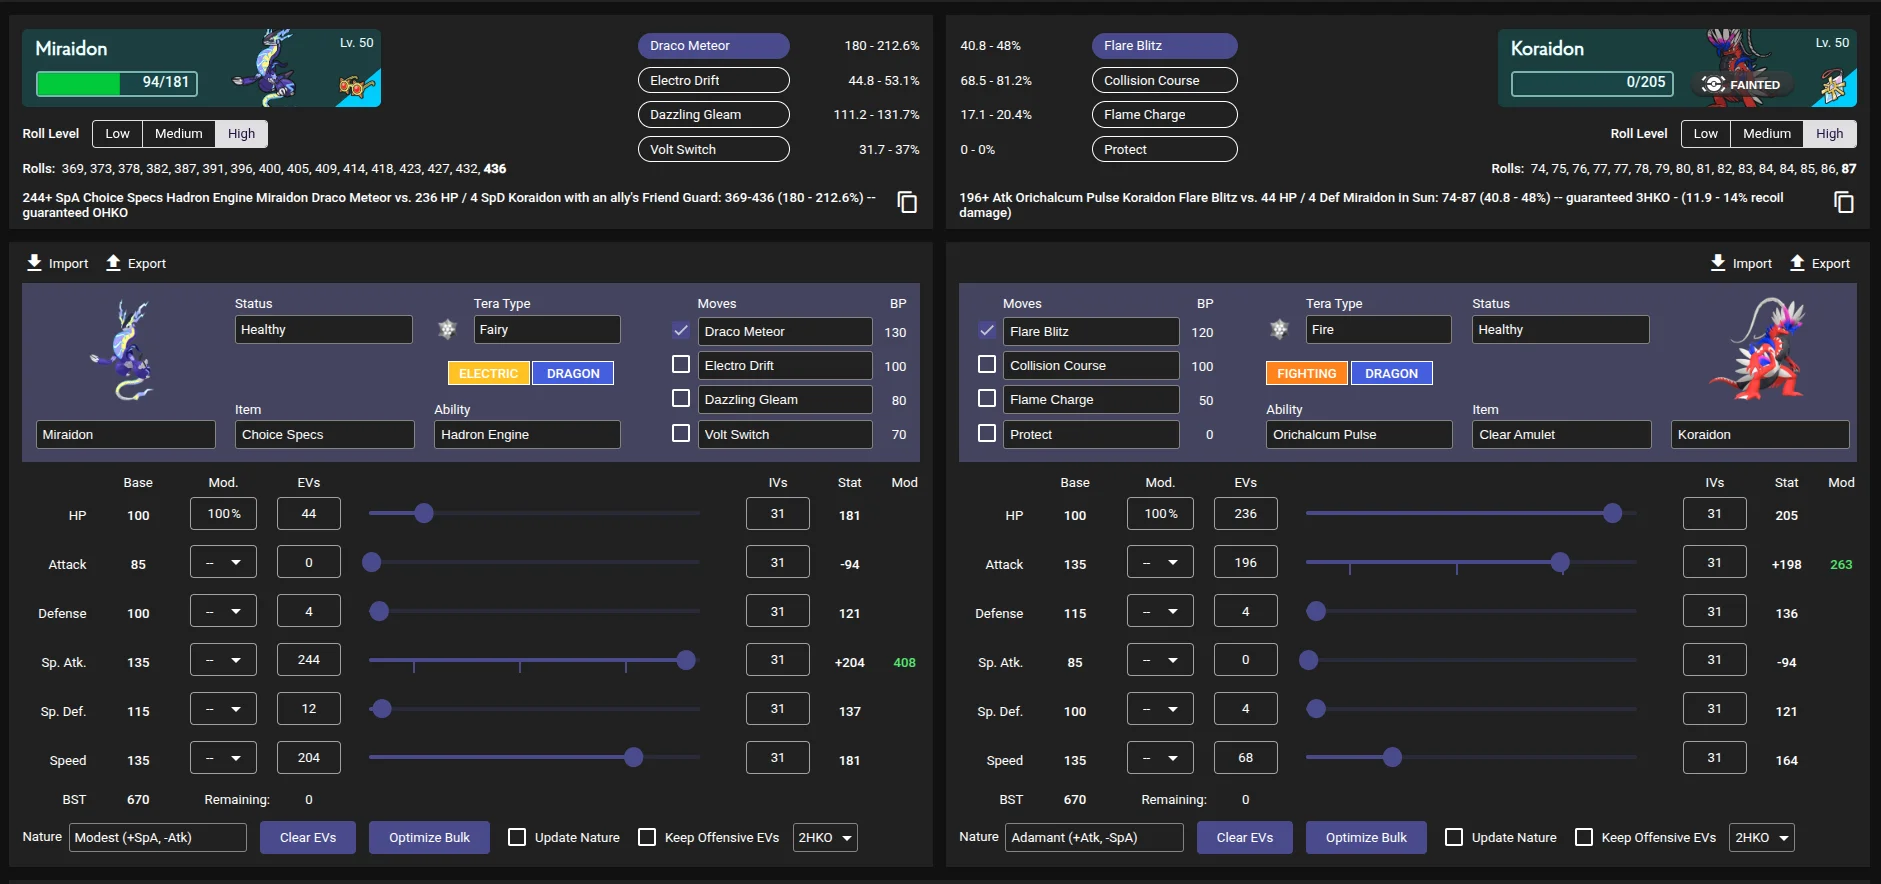The image size is (1881, 884).
Task: Click the FAINTED status icon on Koraidon
Action: click(1714, 84)
